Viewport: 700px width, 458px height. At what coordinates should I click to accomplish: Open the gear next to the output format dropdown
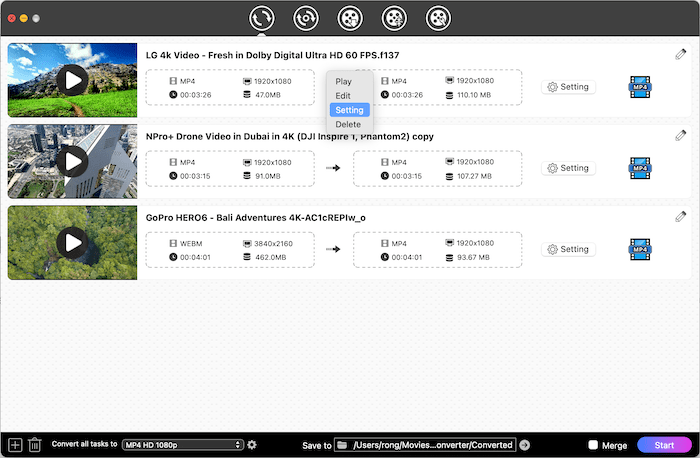[x=252, y=445]
